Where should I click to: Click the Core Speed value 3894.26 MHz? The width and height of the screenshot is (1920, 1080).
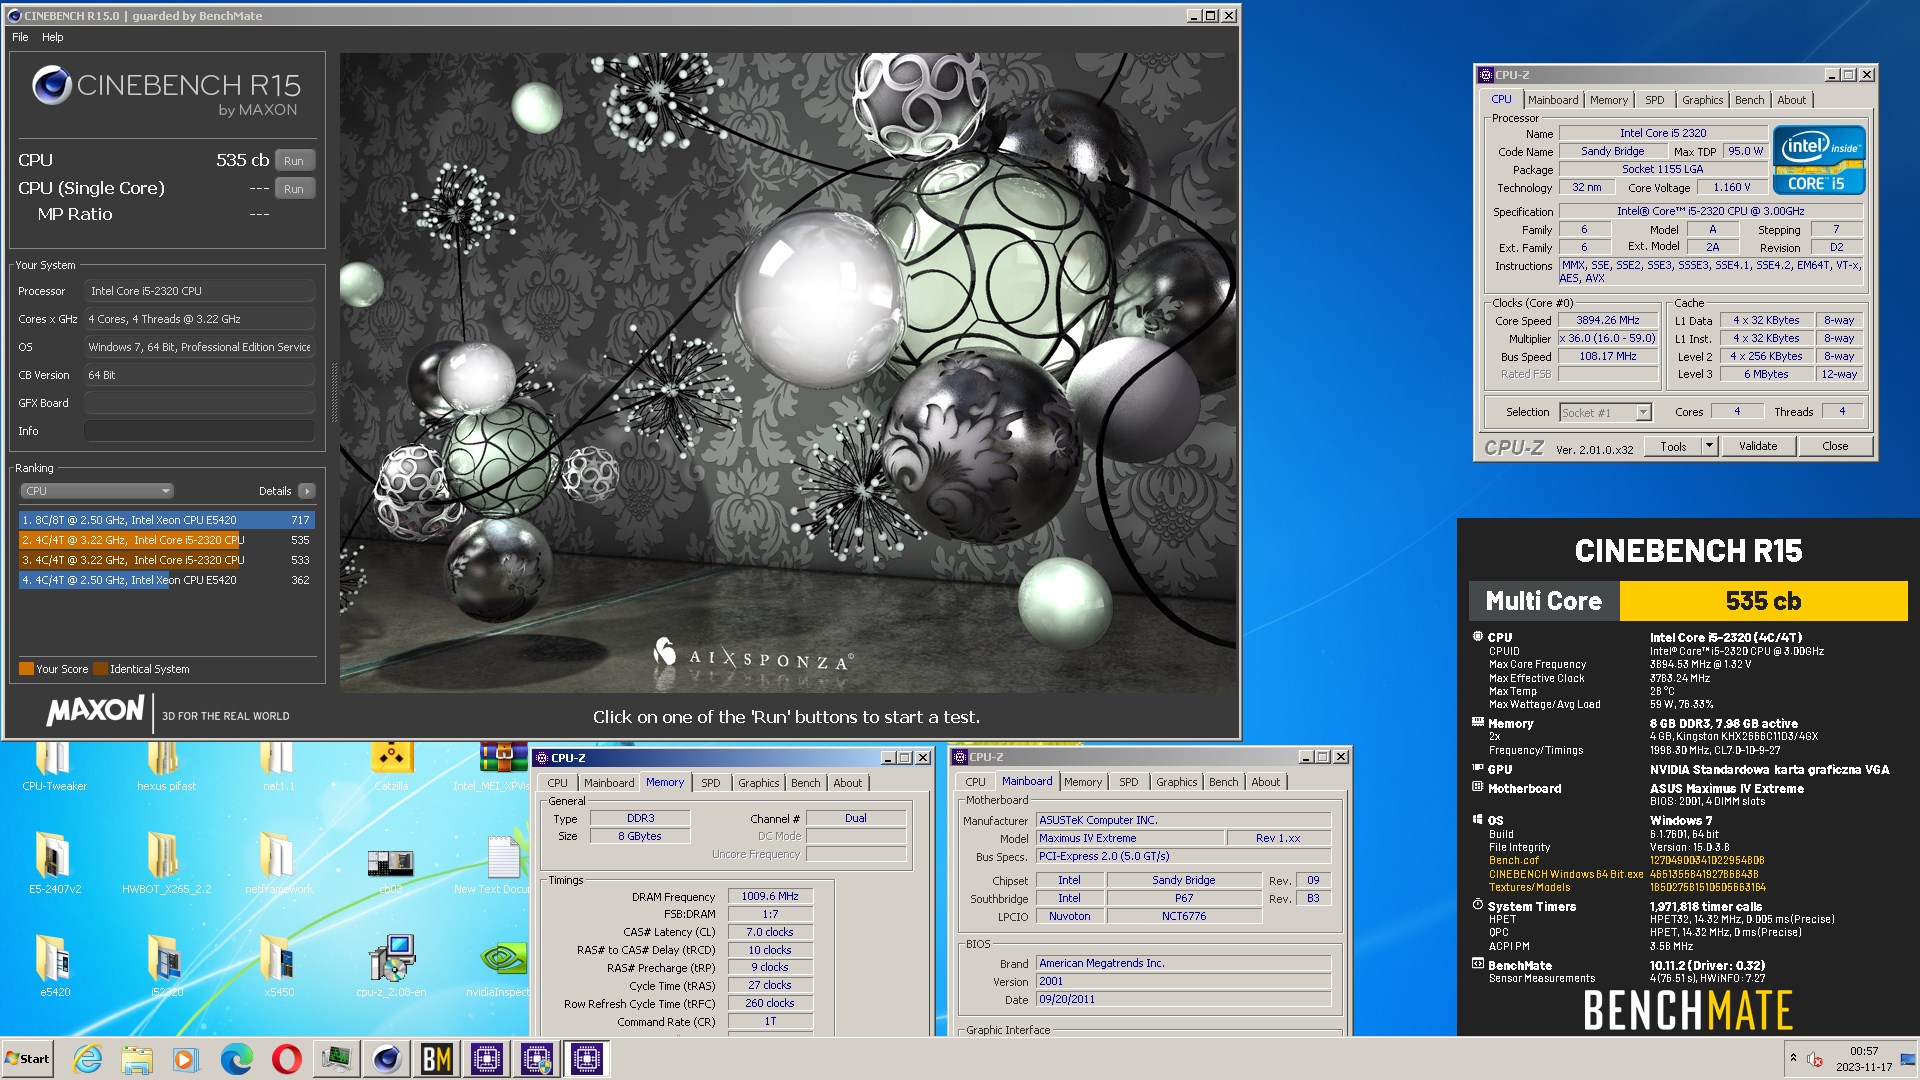pos(1607,321)
